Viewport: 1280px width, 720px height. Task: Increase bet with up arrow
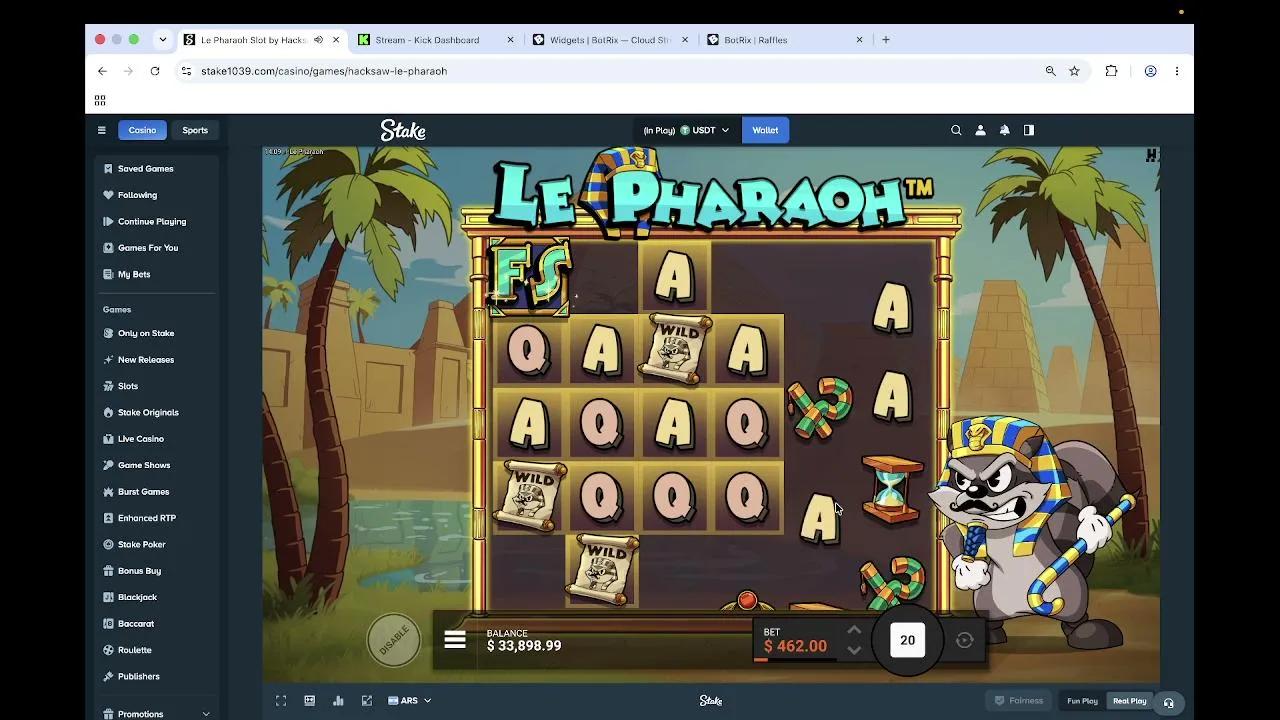click(854, 631)
